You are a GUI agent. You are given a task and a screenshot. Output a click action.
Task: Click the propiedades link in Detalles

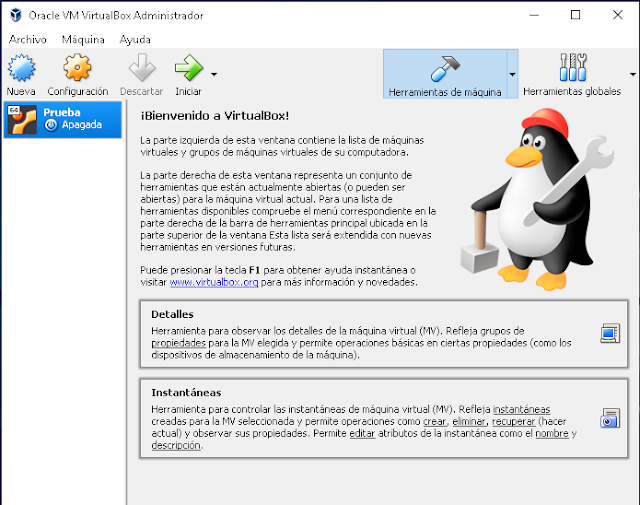click(x=178, y=343)
